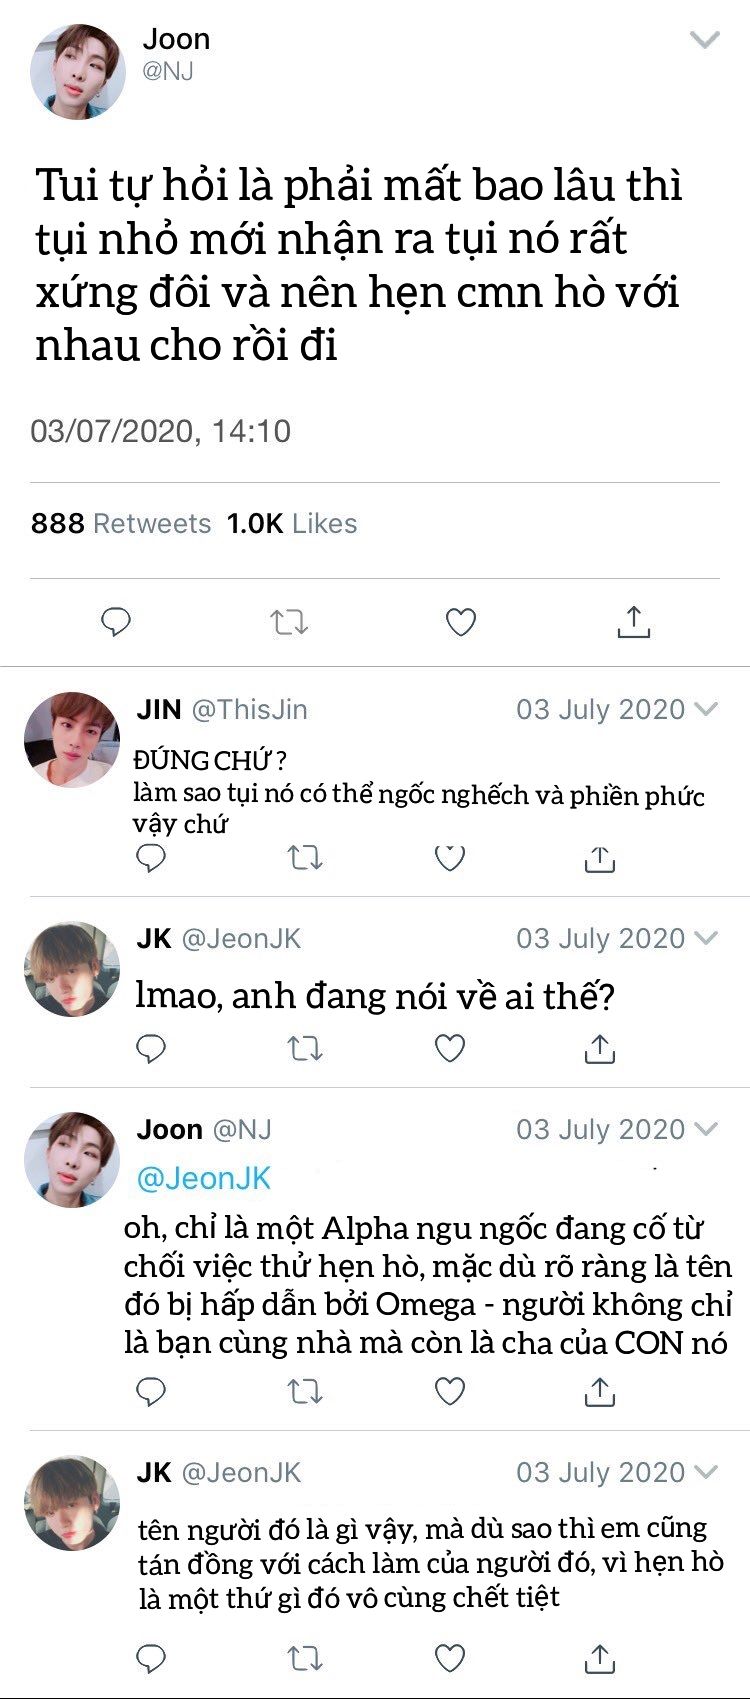Reply to Joon's main tweet
This screenshot has width=750, height=1699.
click(116, 622)
